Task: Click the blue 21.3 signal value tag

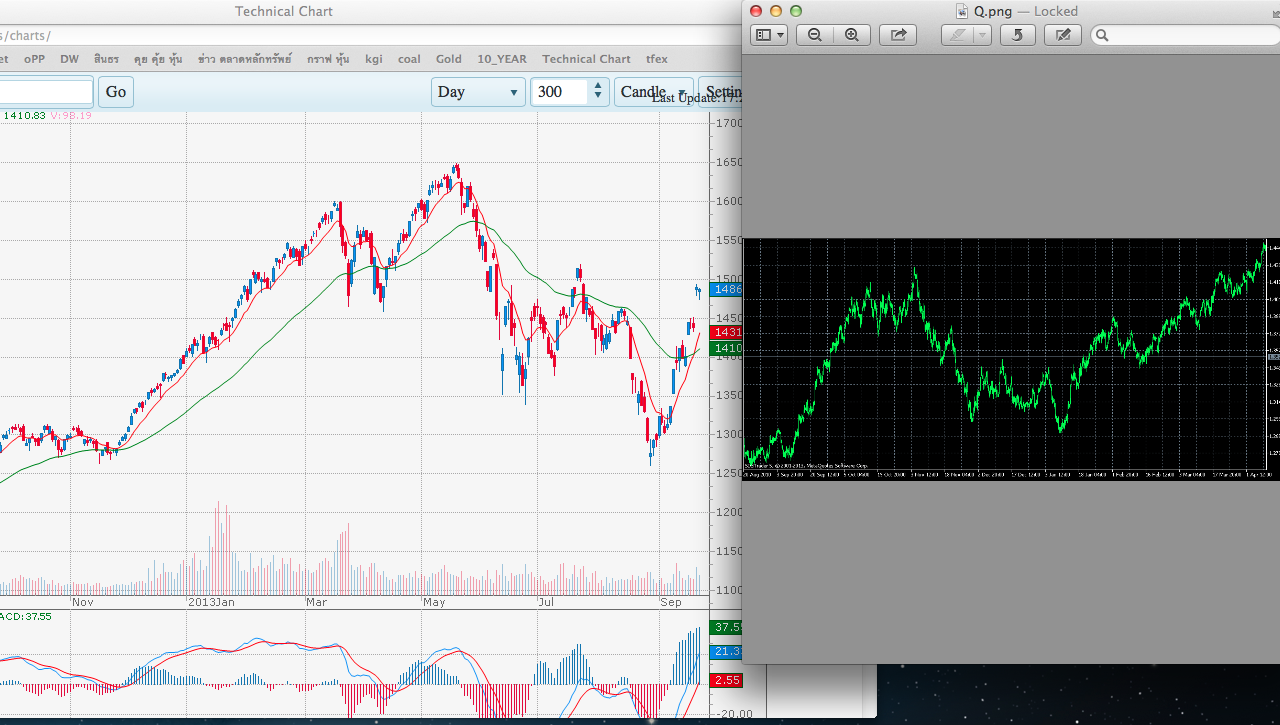Action: click(x=726, y=652)
